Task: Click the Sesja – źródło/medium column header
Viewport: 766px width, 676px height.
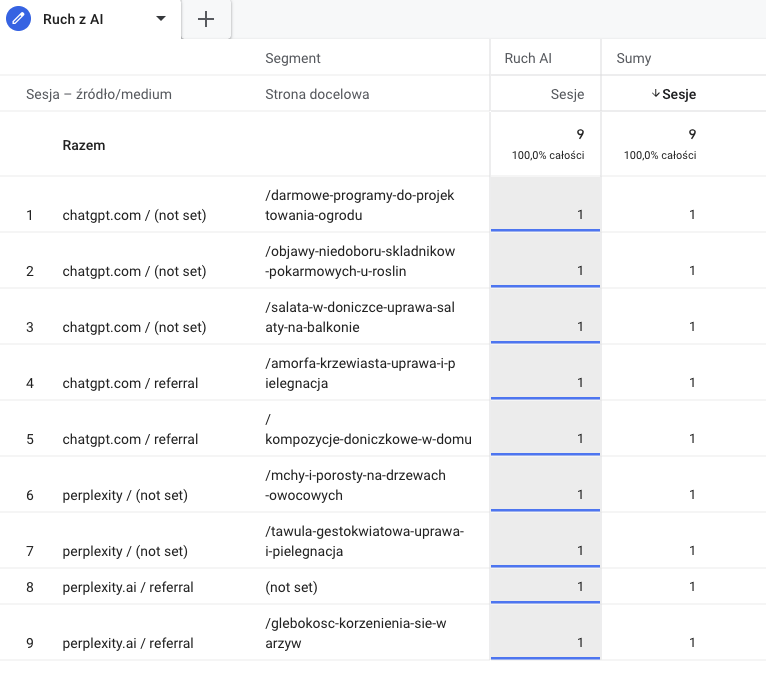Action: (x=99, y=94)
